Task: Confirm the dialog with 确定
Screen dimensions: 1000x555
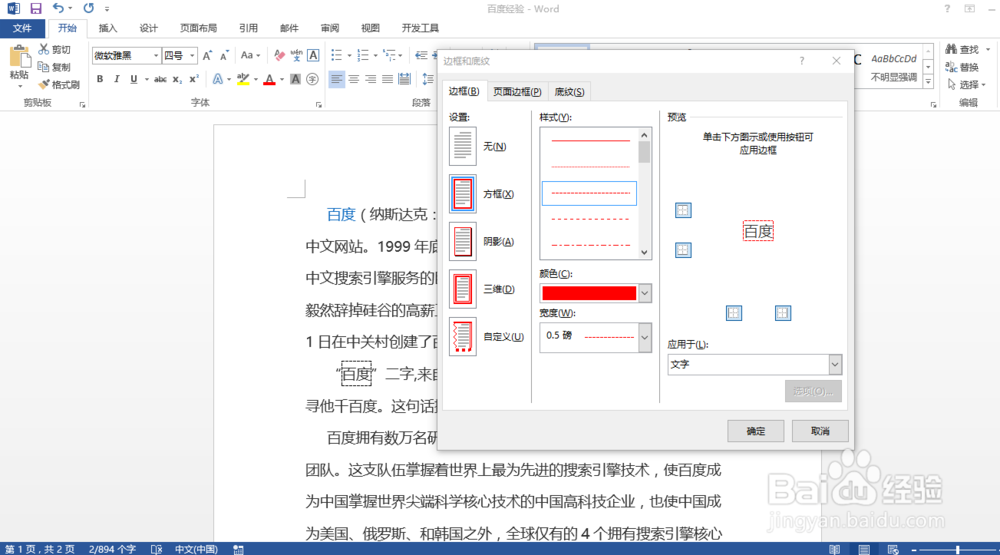Action: (756, 431)
